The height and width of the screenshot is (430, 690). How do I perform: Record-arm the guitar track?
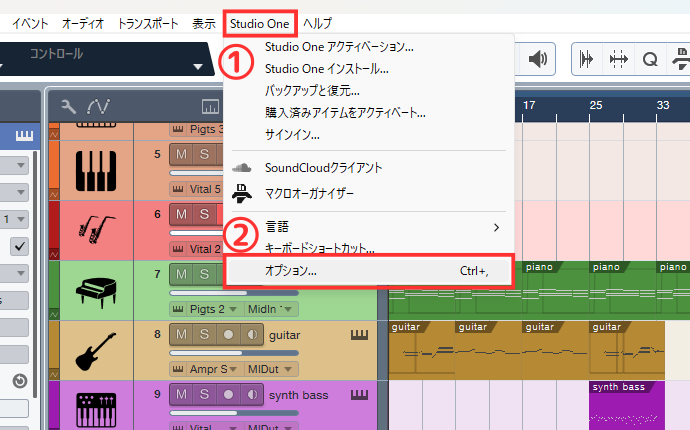click(x=228, y=334)
